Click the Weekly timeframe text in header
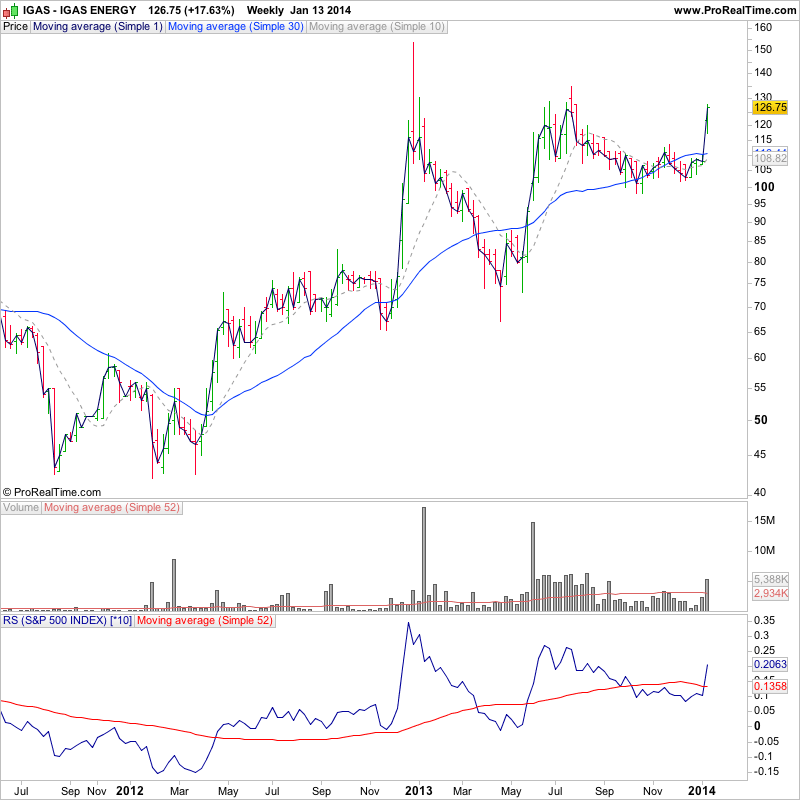The height and width of the screenshot is (800, 800). (265, 10)
